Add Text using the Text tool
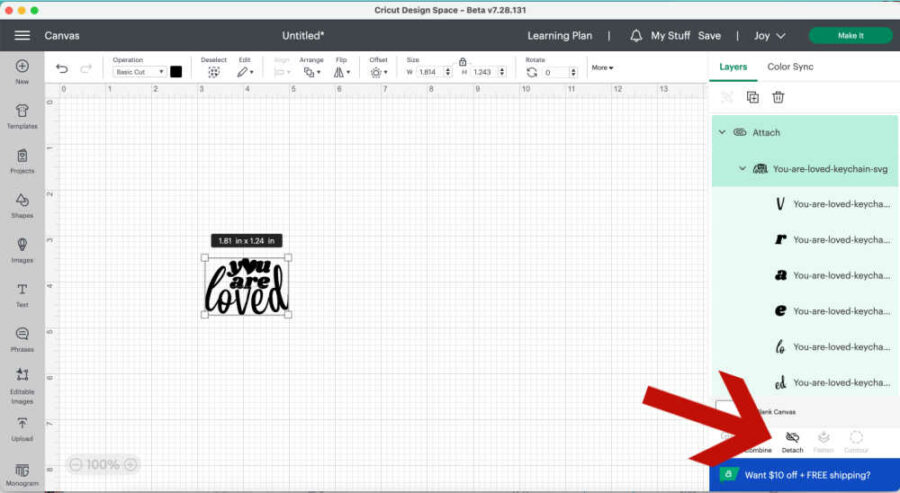The width and height of the screenshot is (900, 493). click(22, 293)
